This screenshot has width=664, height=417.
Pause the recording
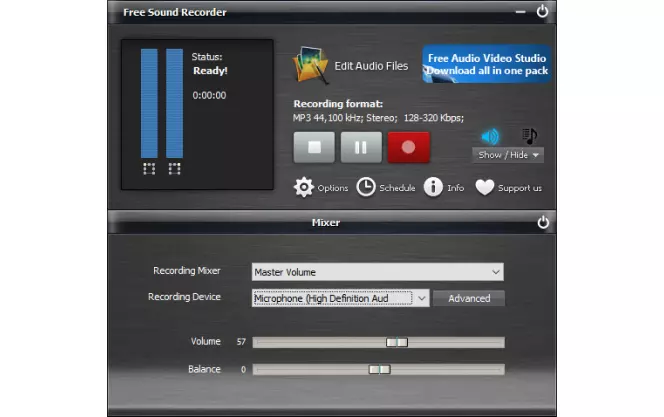[361, 147]
